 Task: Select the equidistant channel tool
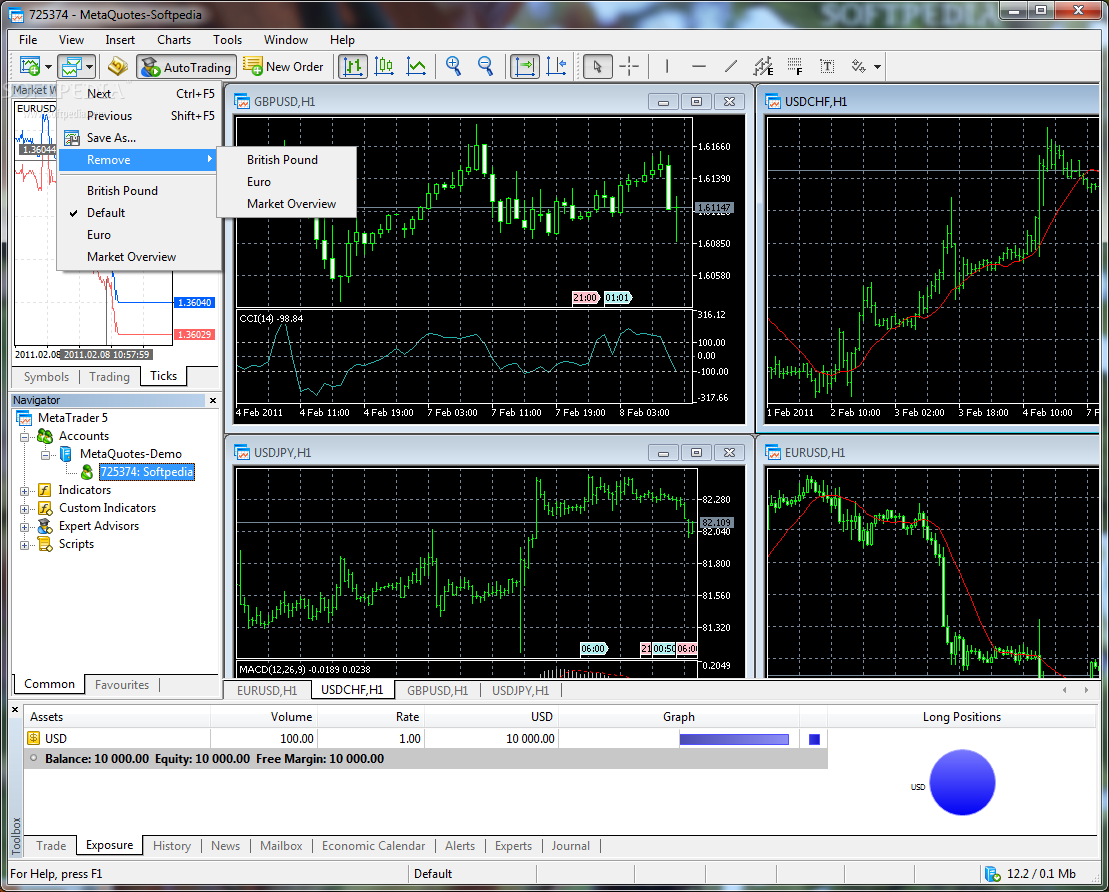tap(763, 66)
